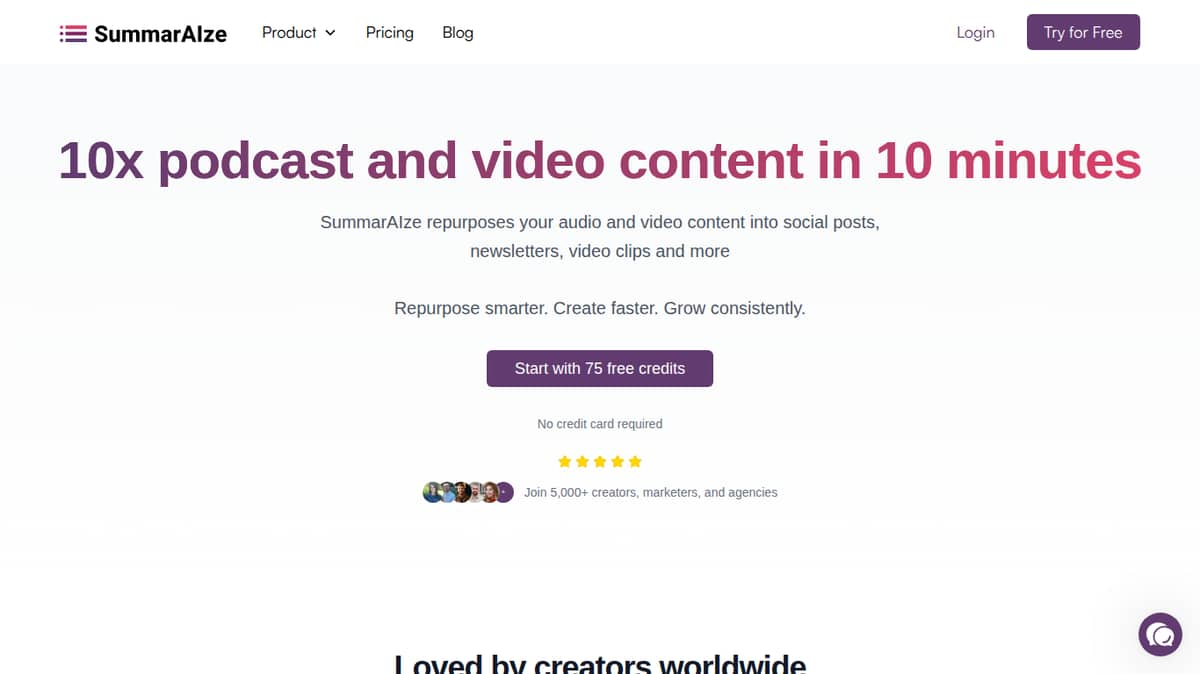The image size is (1200, 674).
Task: Click the SummarAIze logo icon
Action: coord(73,34)
